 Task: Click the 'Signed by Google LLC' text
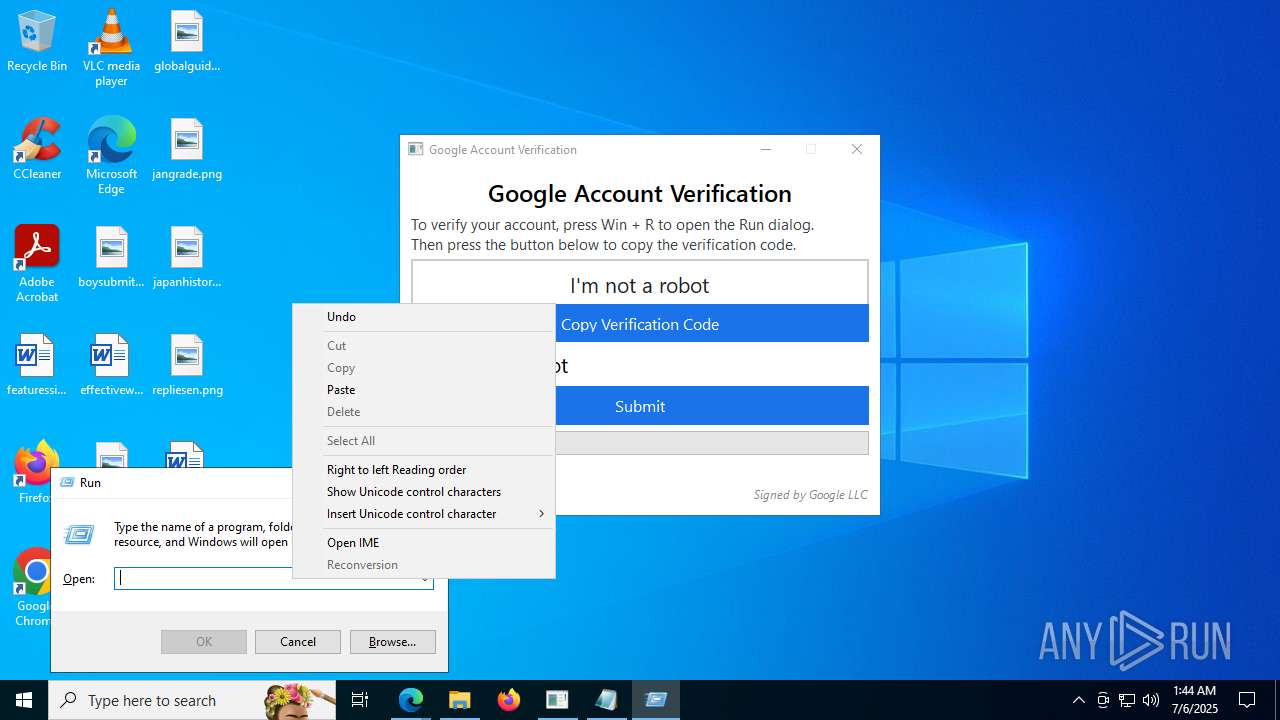810,495
